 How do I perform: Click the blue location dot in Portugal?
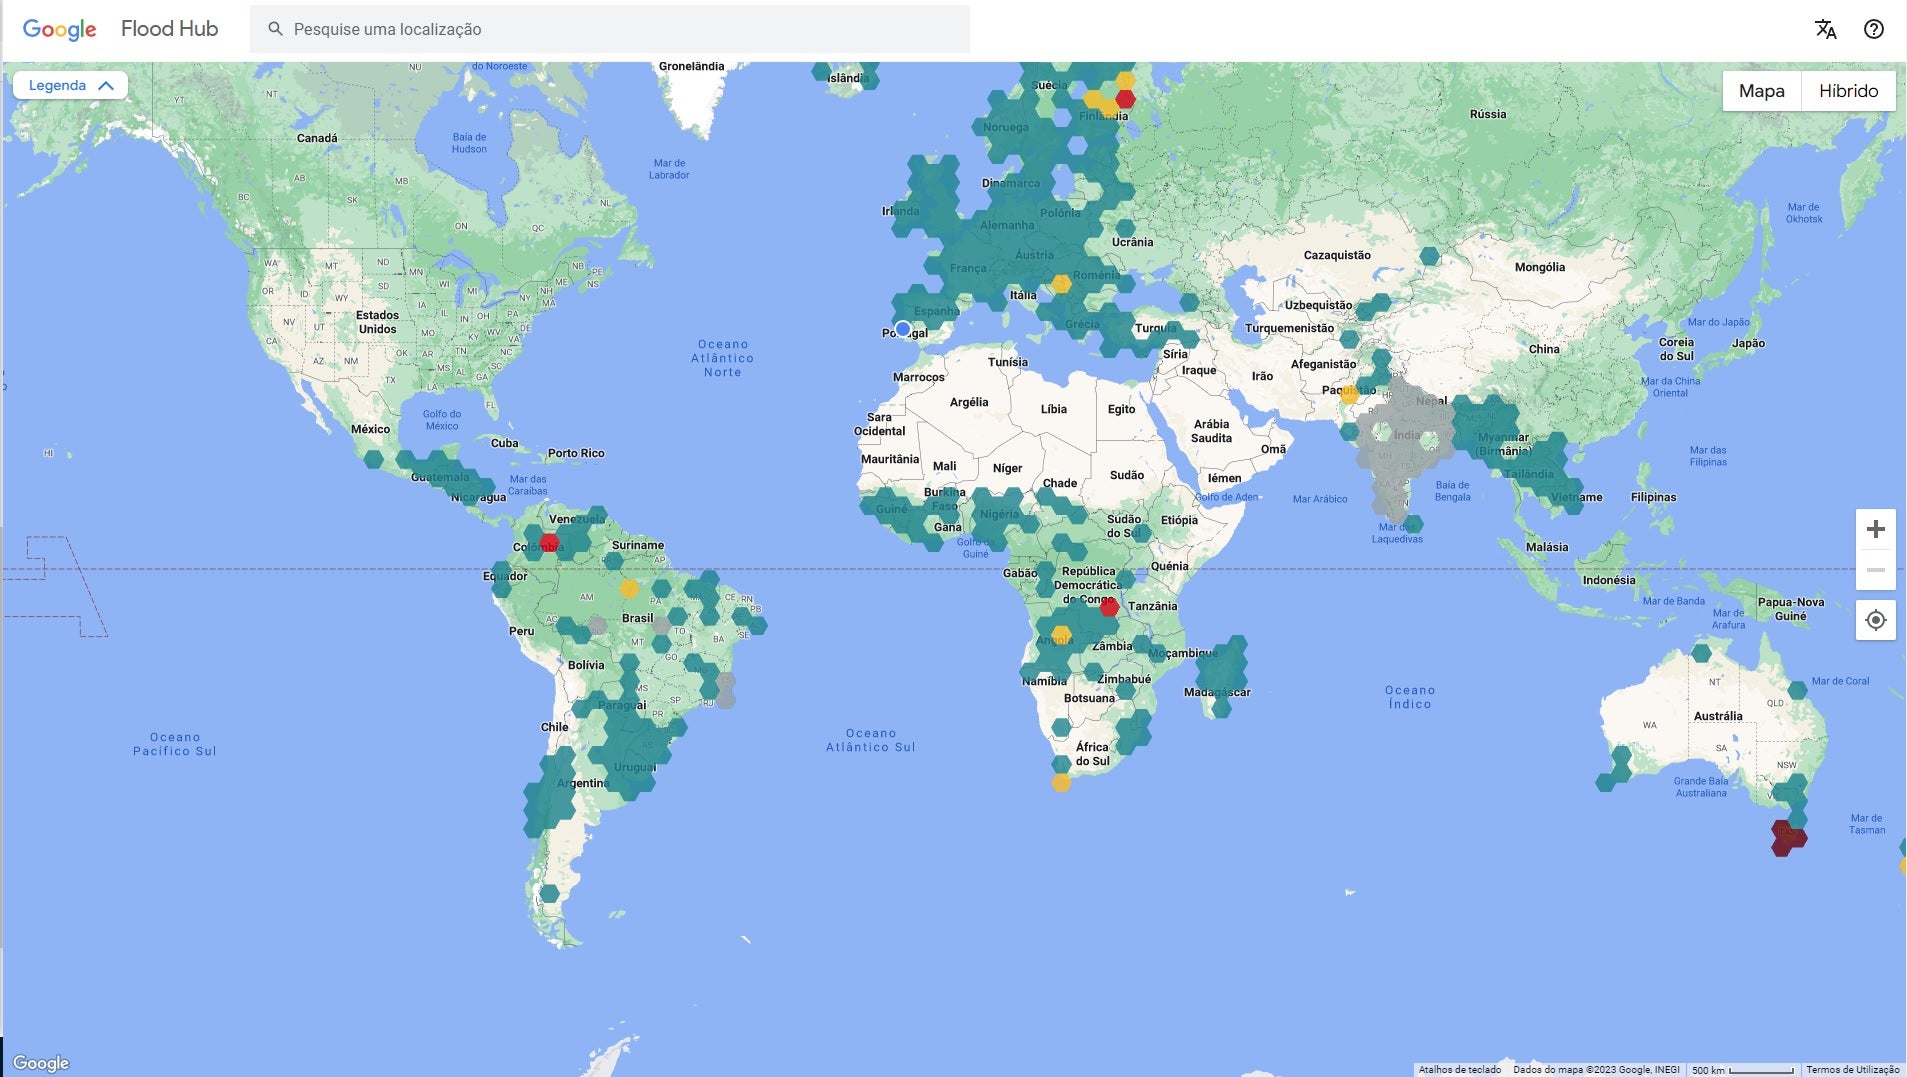903,328
